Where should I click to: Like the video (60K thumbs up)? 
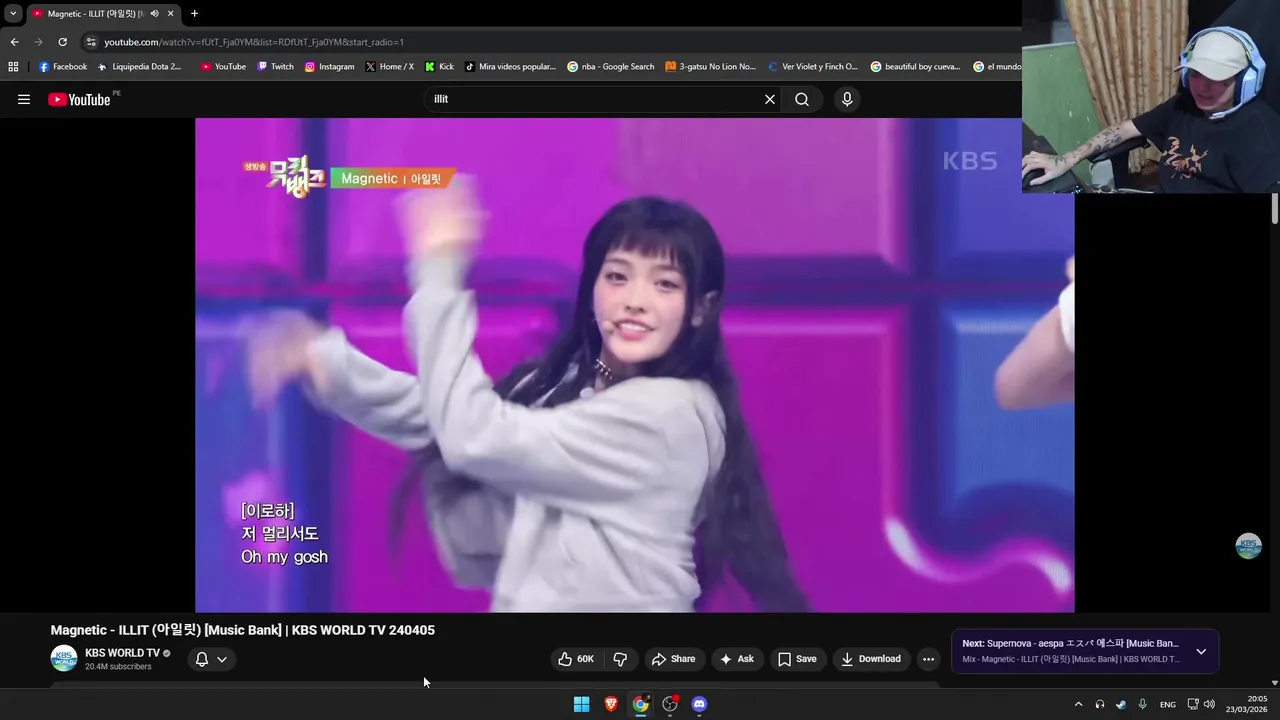576,659
